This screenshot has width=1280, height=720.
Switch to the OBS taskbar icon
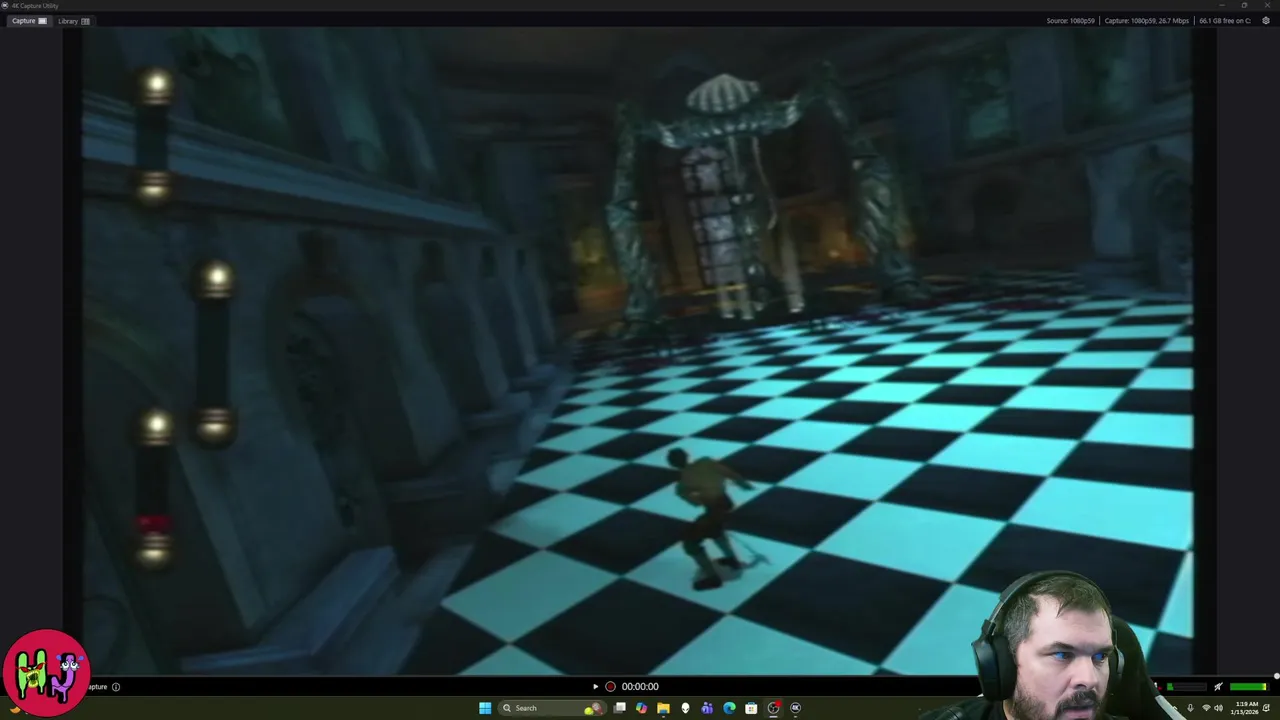click(x=773, y=708)
